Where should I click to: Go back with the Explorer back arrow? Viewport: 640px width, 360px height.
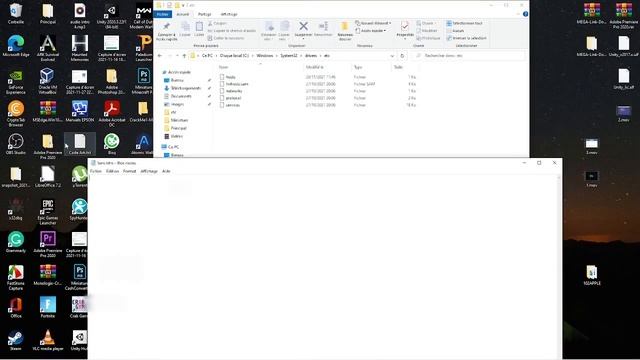160,56
